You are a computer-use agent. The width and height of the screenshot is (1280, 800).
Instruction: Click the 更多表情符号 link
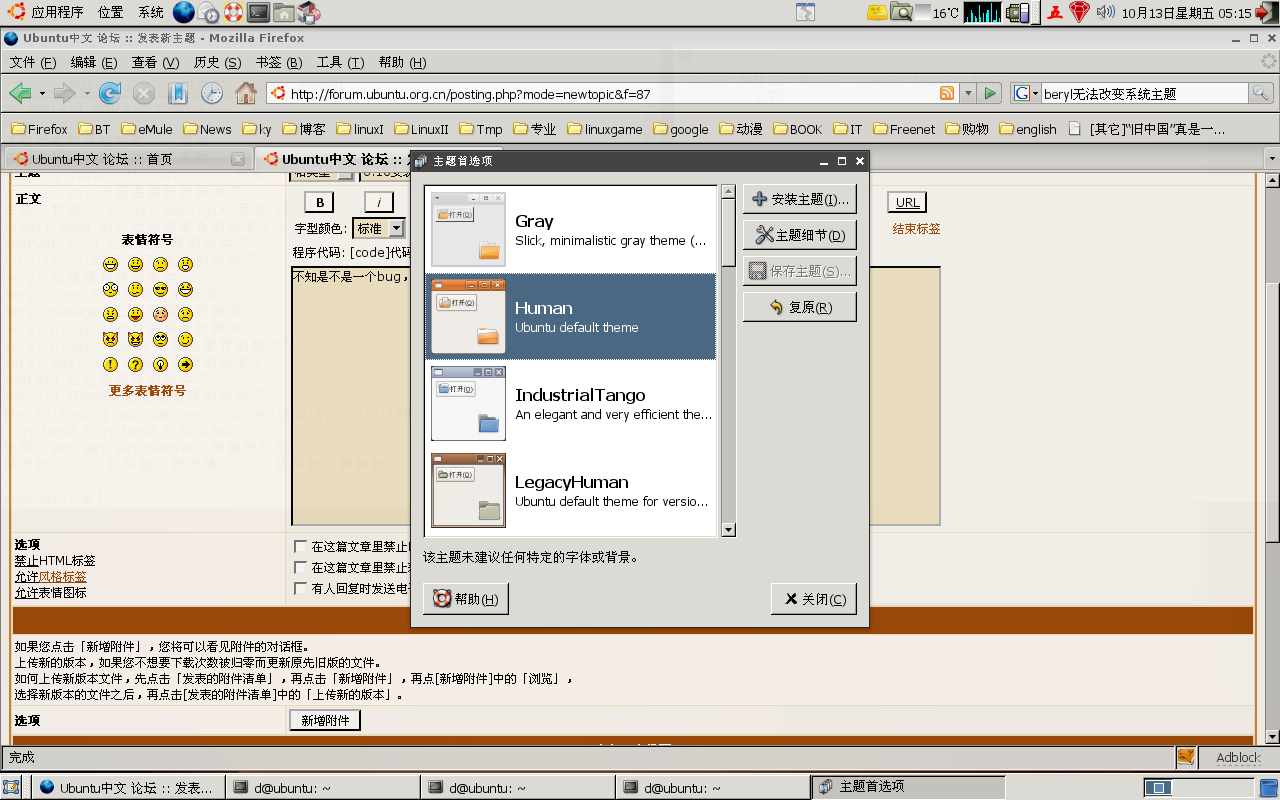point(147,391)
